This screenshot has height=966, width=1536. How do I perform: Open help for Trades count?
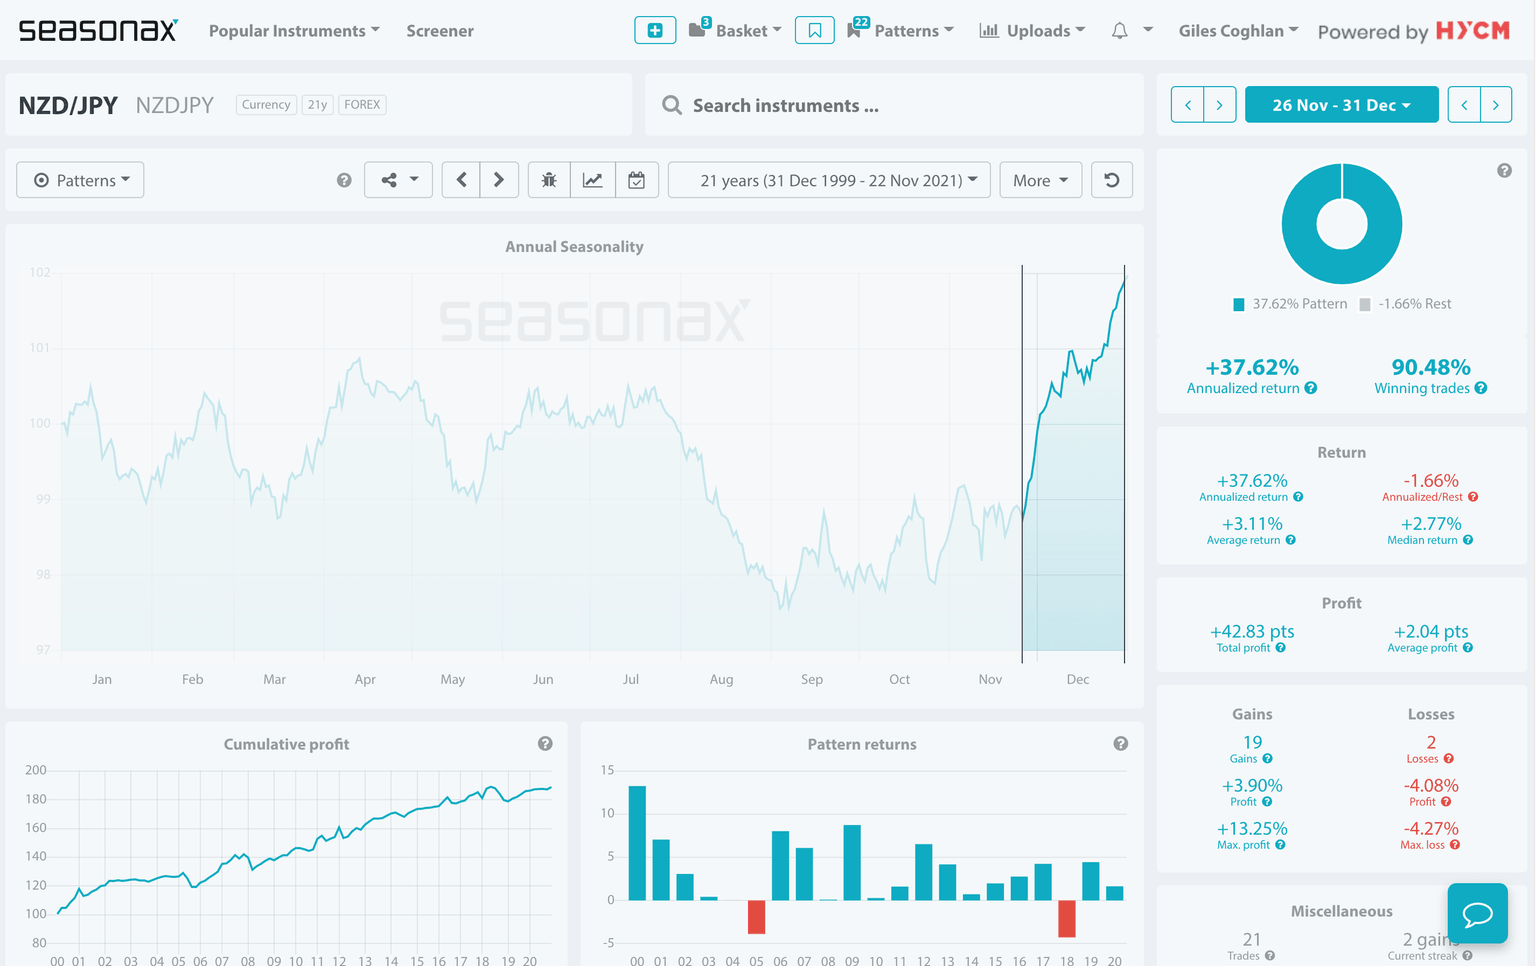point(1270,956)
